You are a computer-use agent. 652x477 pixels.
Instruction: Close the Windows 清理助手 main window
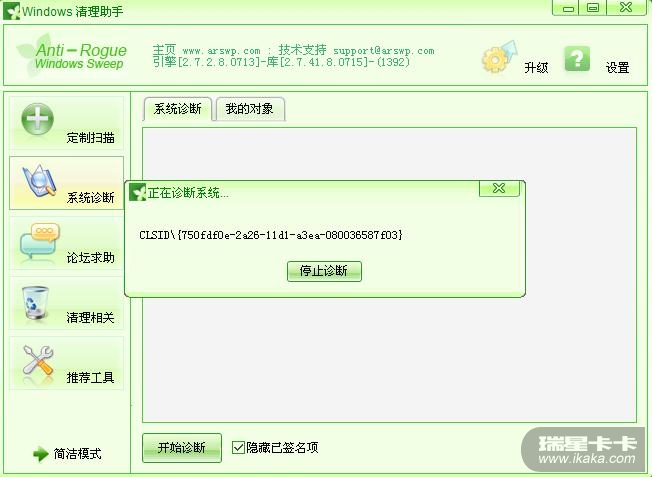pyautogui.click(x=626, y=8)
